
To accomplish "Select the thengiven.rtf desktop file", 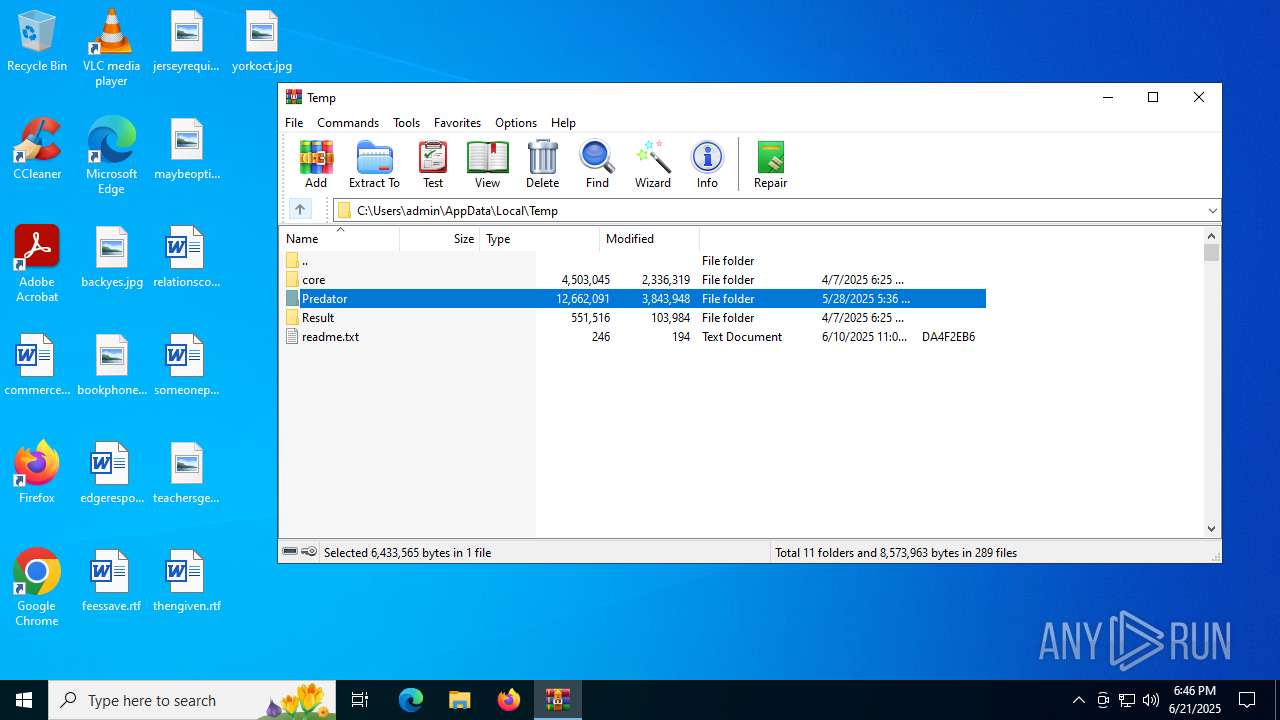I will [x=187, y=582].
